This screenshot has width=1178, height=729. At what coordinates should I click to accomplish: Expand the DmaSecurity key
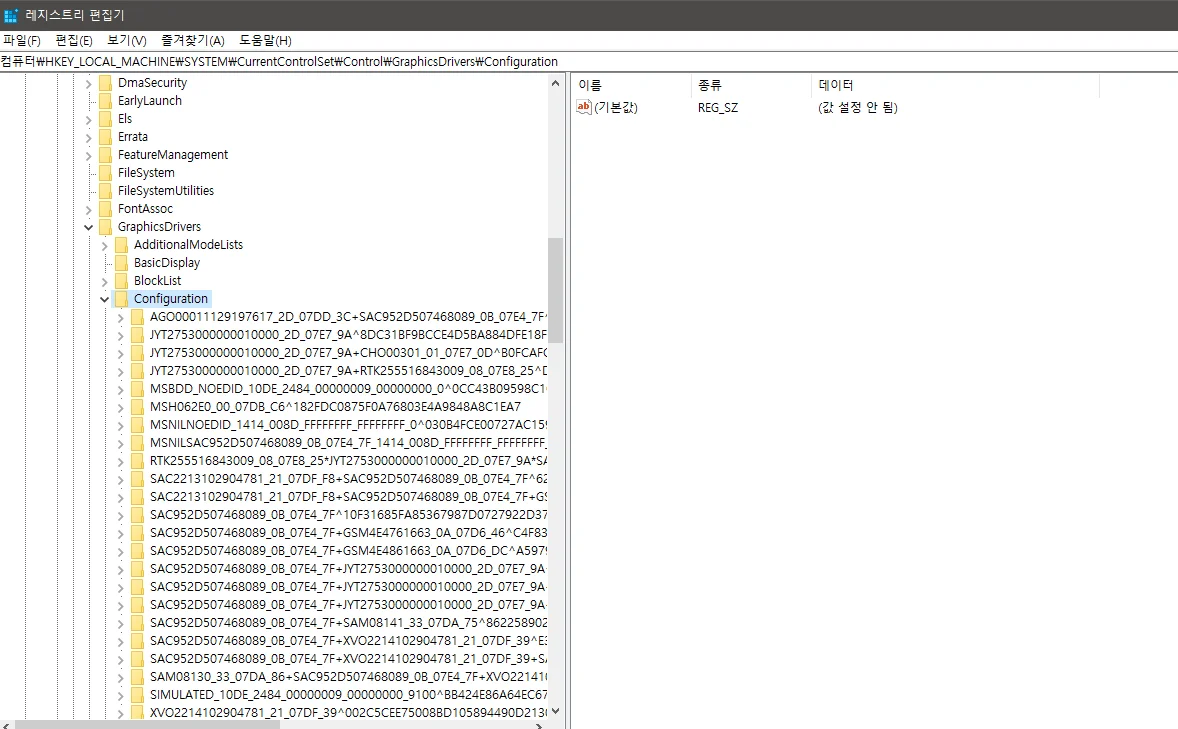click(x=89, y=83)
